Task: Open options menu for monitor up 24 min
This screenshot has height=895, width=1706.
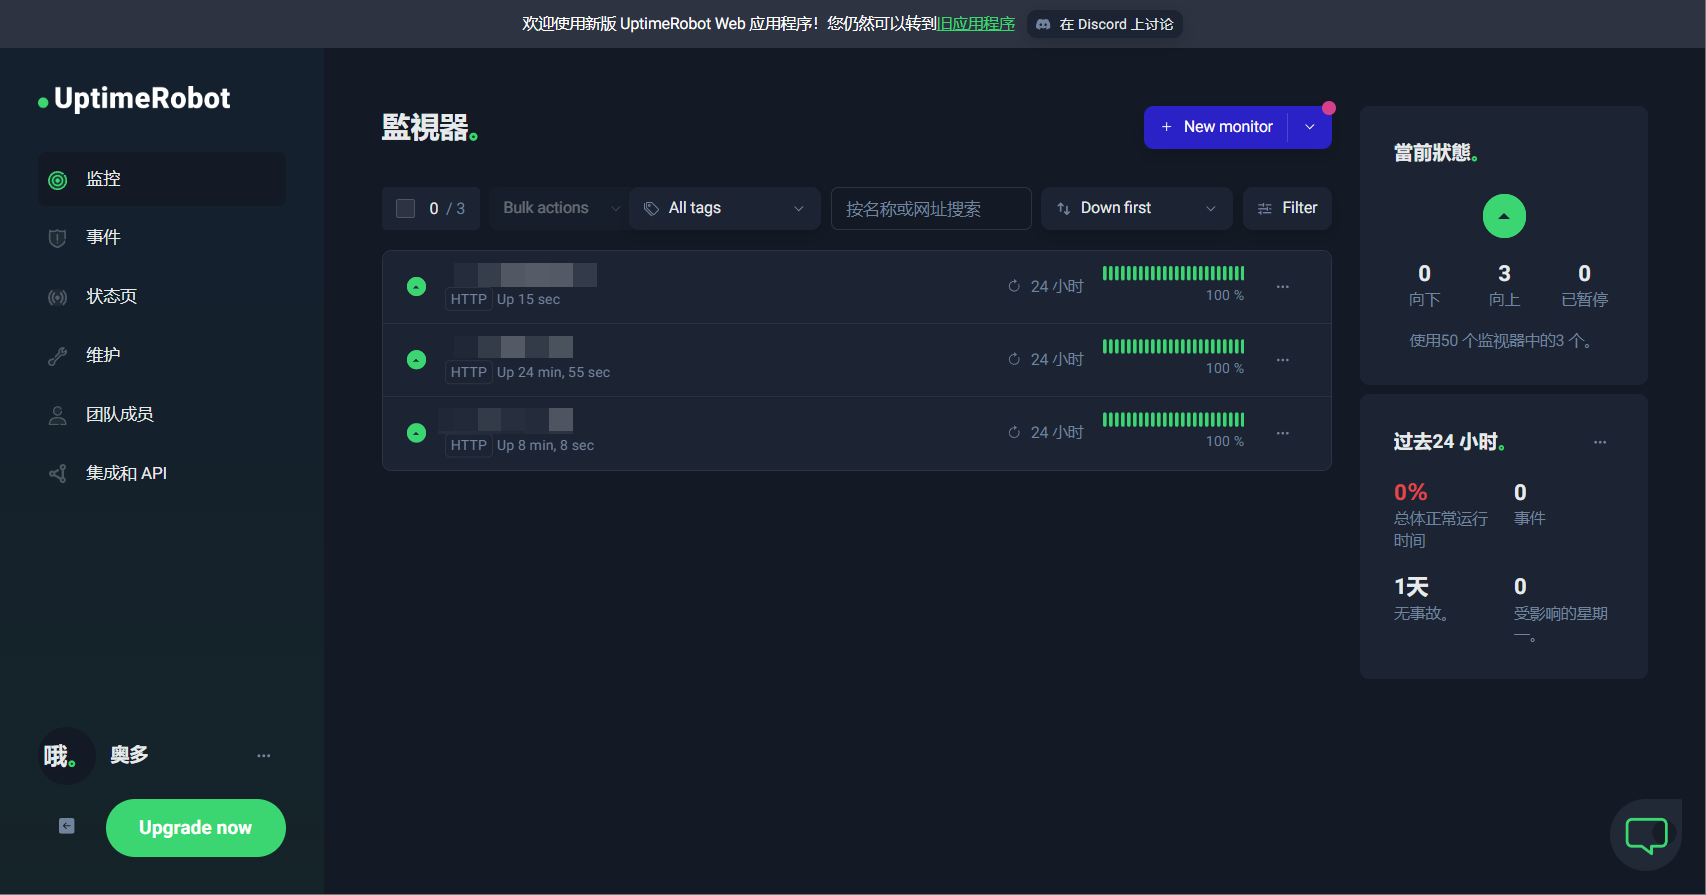Action: [x=1283, y=360]
